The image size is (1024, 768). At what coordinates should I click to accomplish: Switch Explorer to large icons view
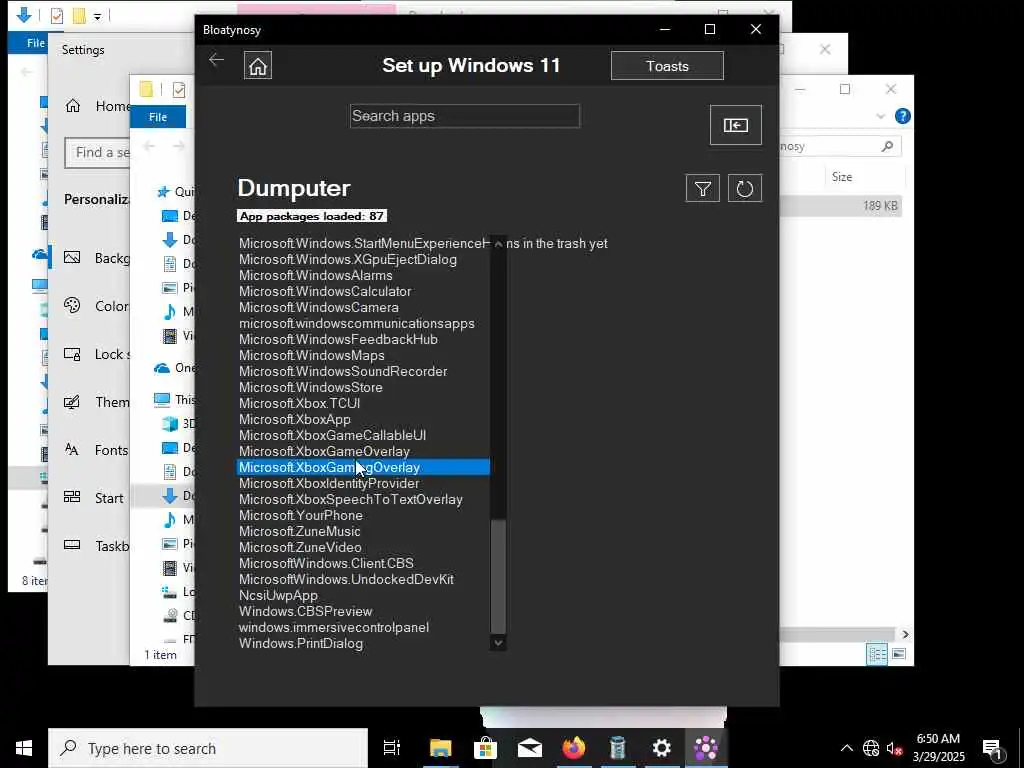click(x=899, y=654)
